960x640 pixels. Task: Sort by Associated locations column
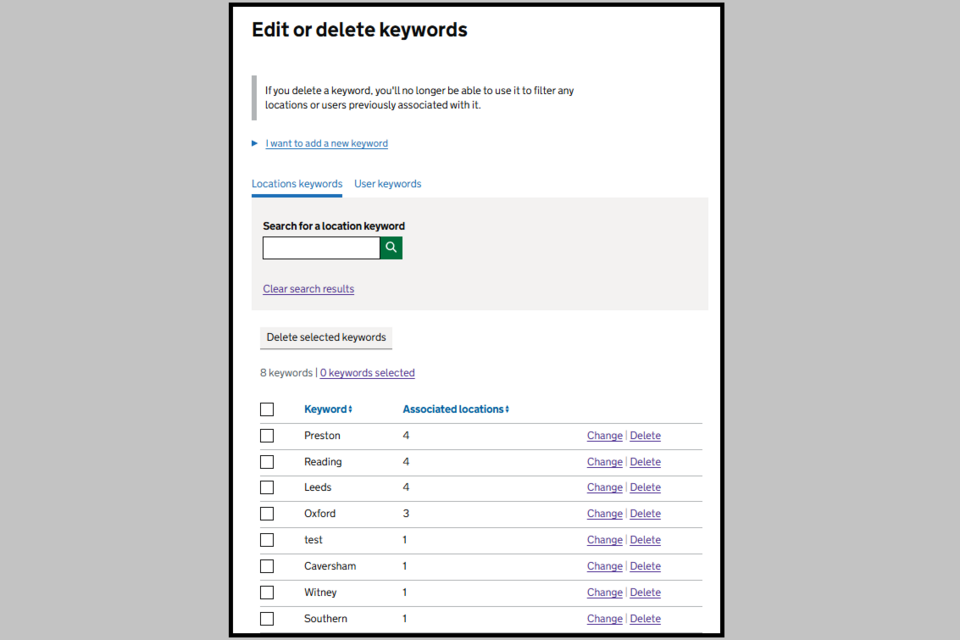[455, 409]
